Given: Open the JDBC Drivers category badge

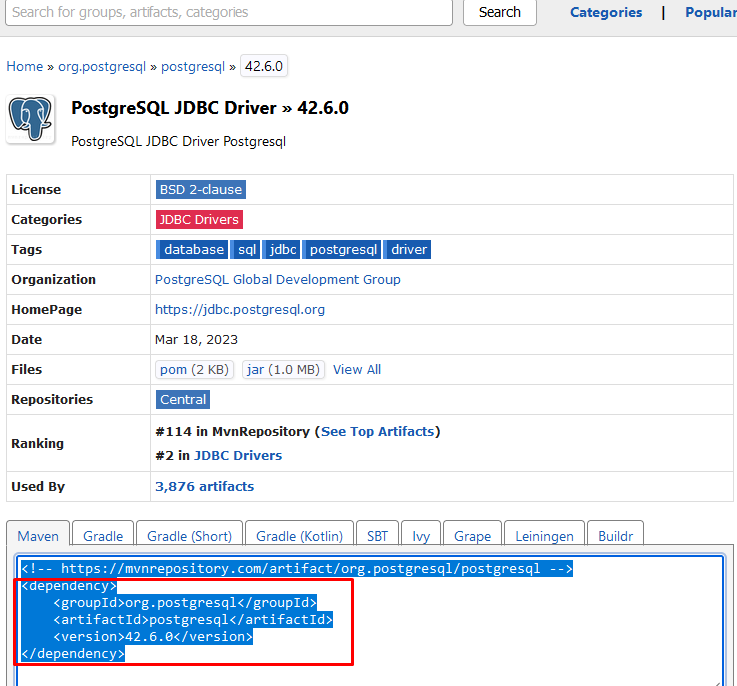Looking at the screenshot, I should click(199, 220).
